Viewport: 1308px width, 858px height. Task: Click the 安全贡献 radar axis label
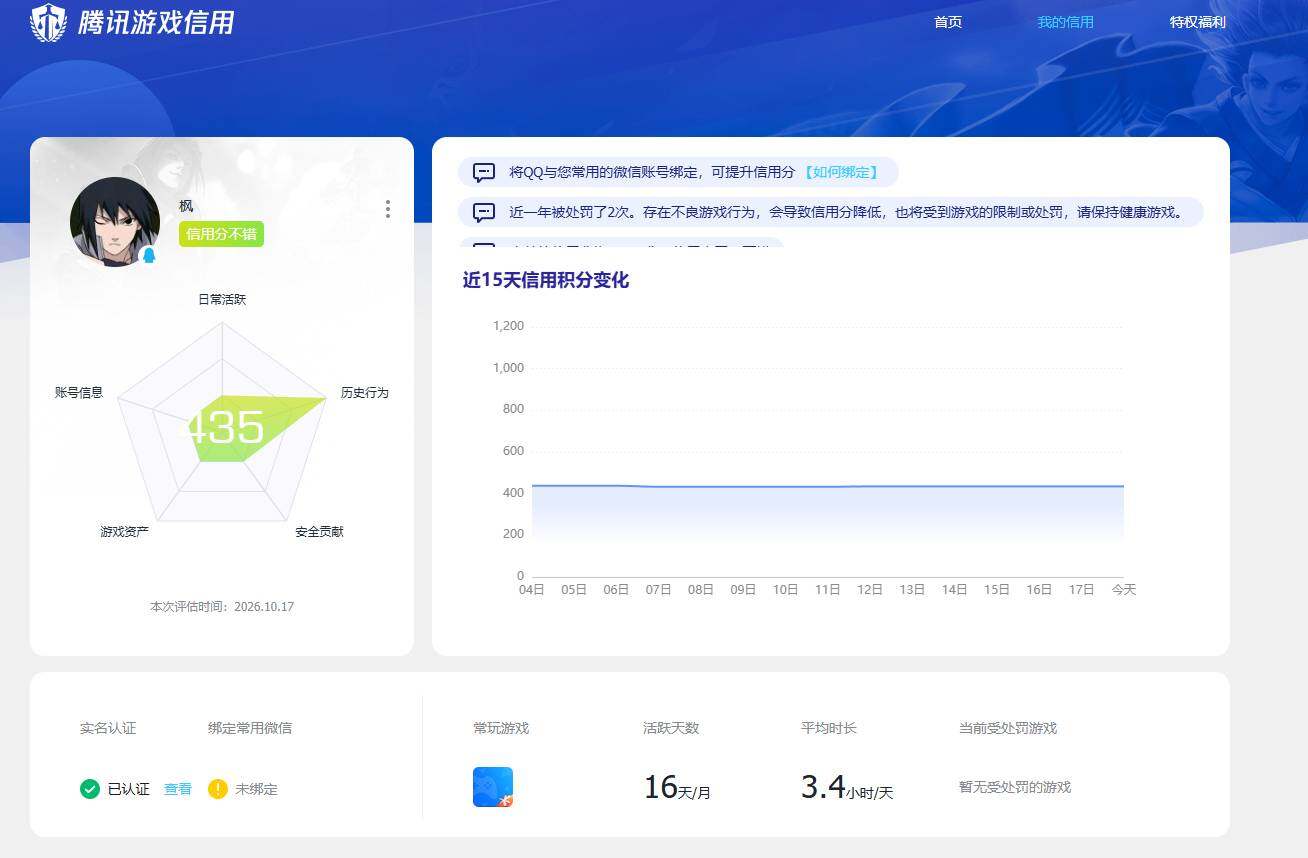point(319,531)
